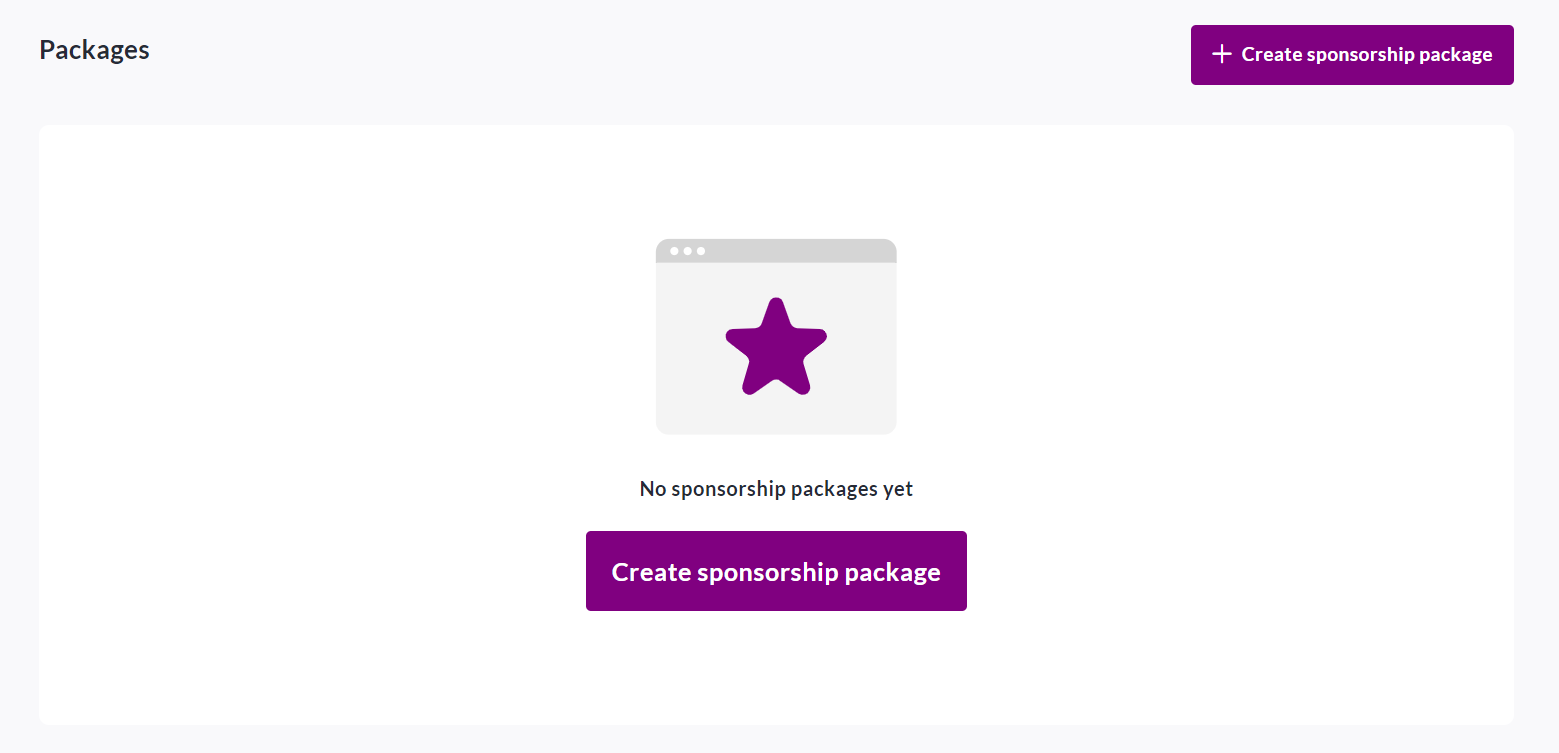Click the word "sponsorship" in the empty-state message

(x=728, y=489)
